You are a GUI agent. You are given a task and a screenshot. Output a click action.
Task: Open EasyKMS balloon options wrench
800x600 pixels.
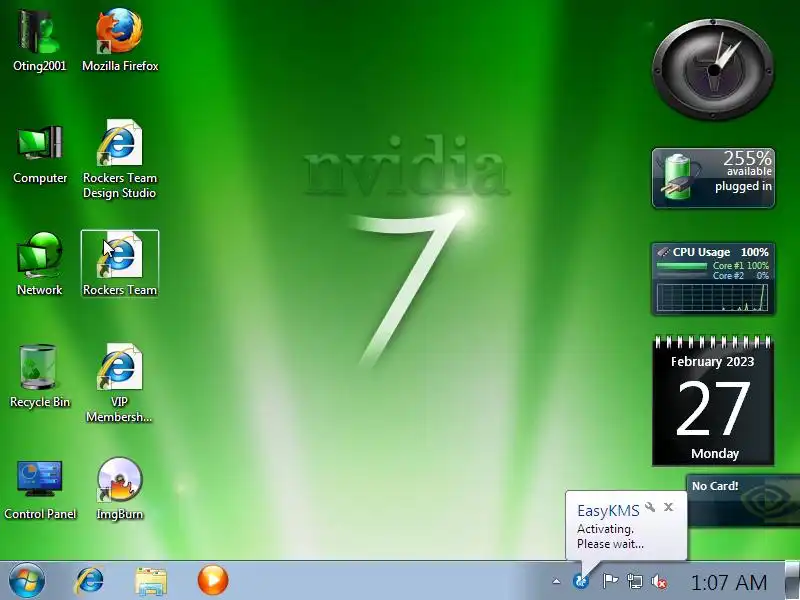point(650,507)
